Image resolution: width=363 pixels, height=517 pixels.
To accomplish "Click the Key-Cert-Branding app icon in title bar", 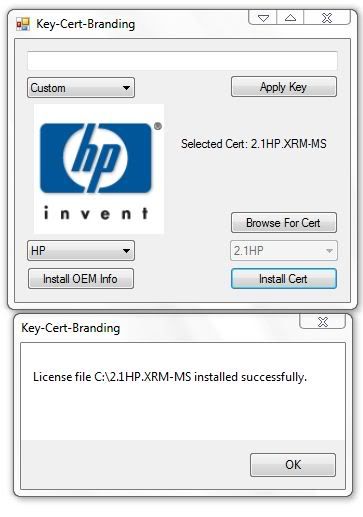I will pos(23,24).
